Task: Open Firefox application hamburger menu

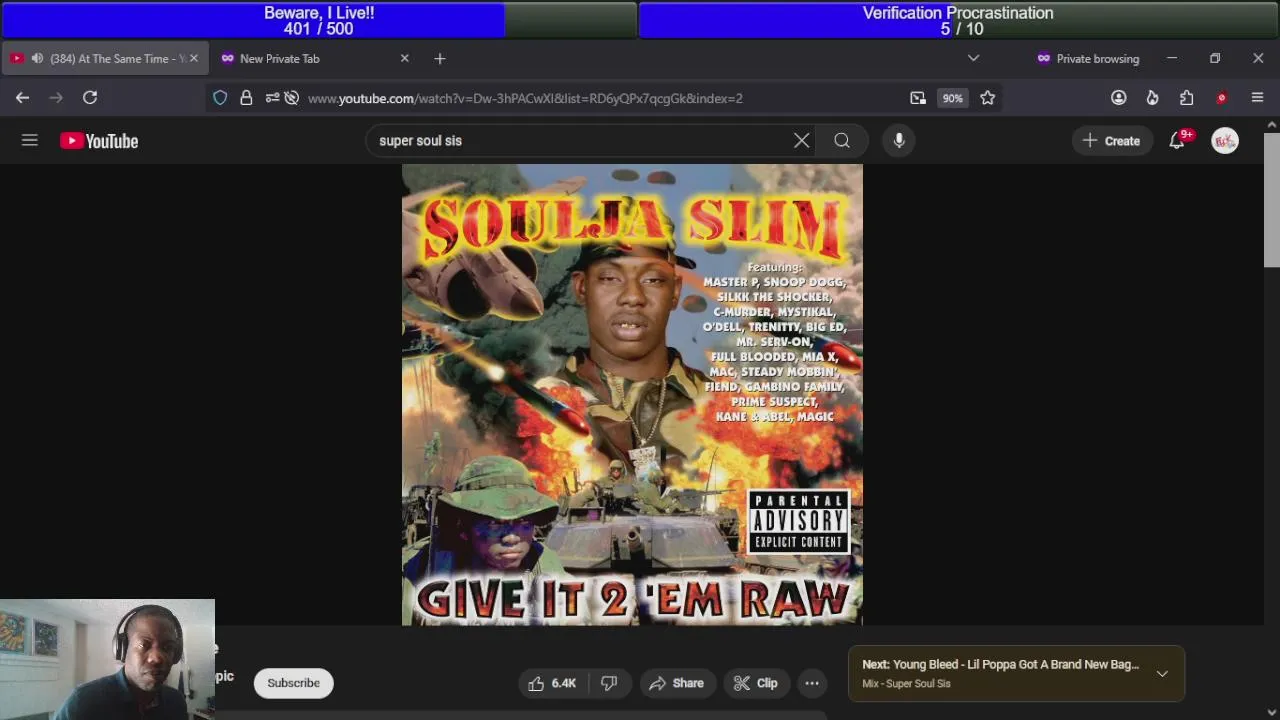Action: click(x=1257, y=98)
